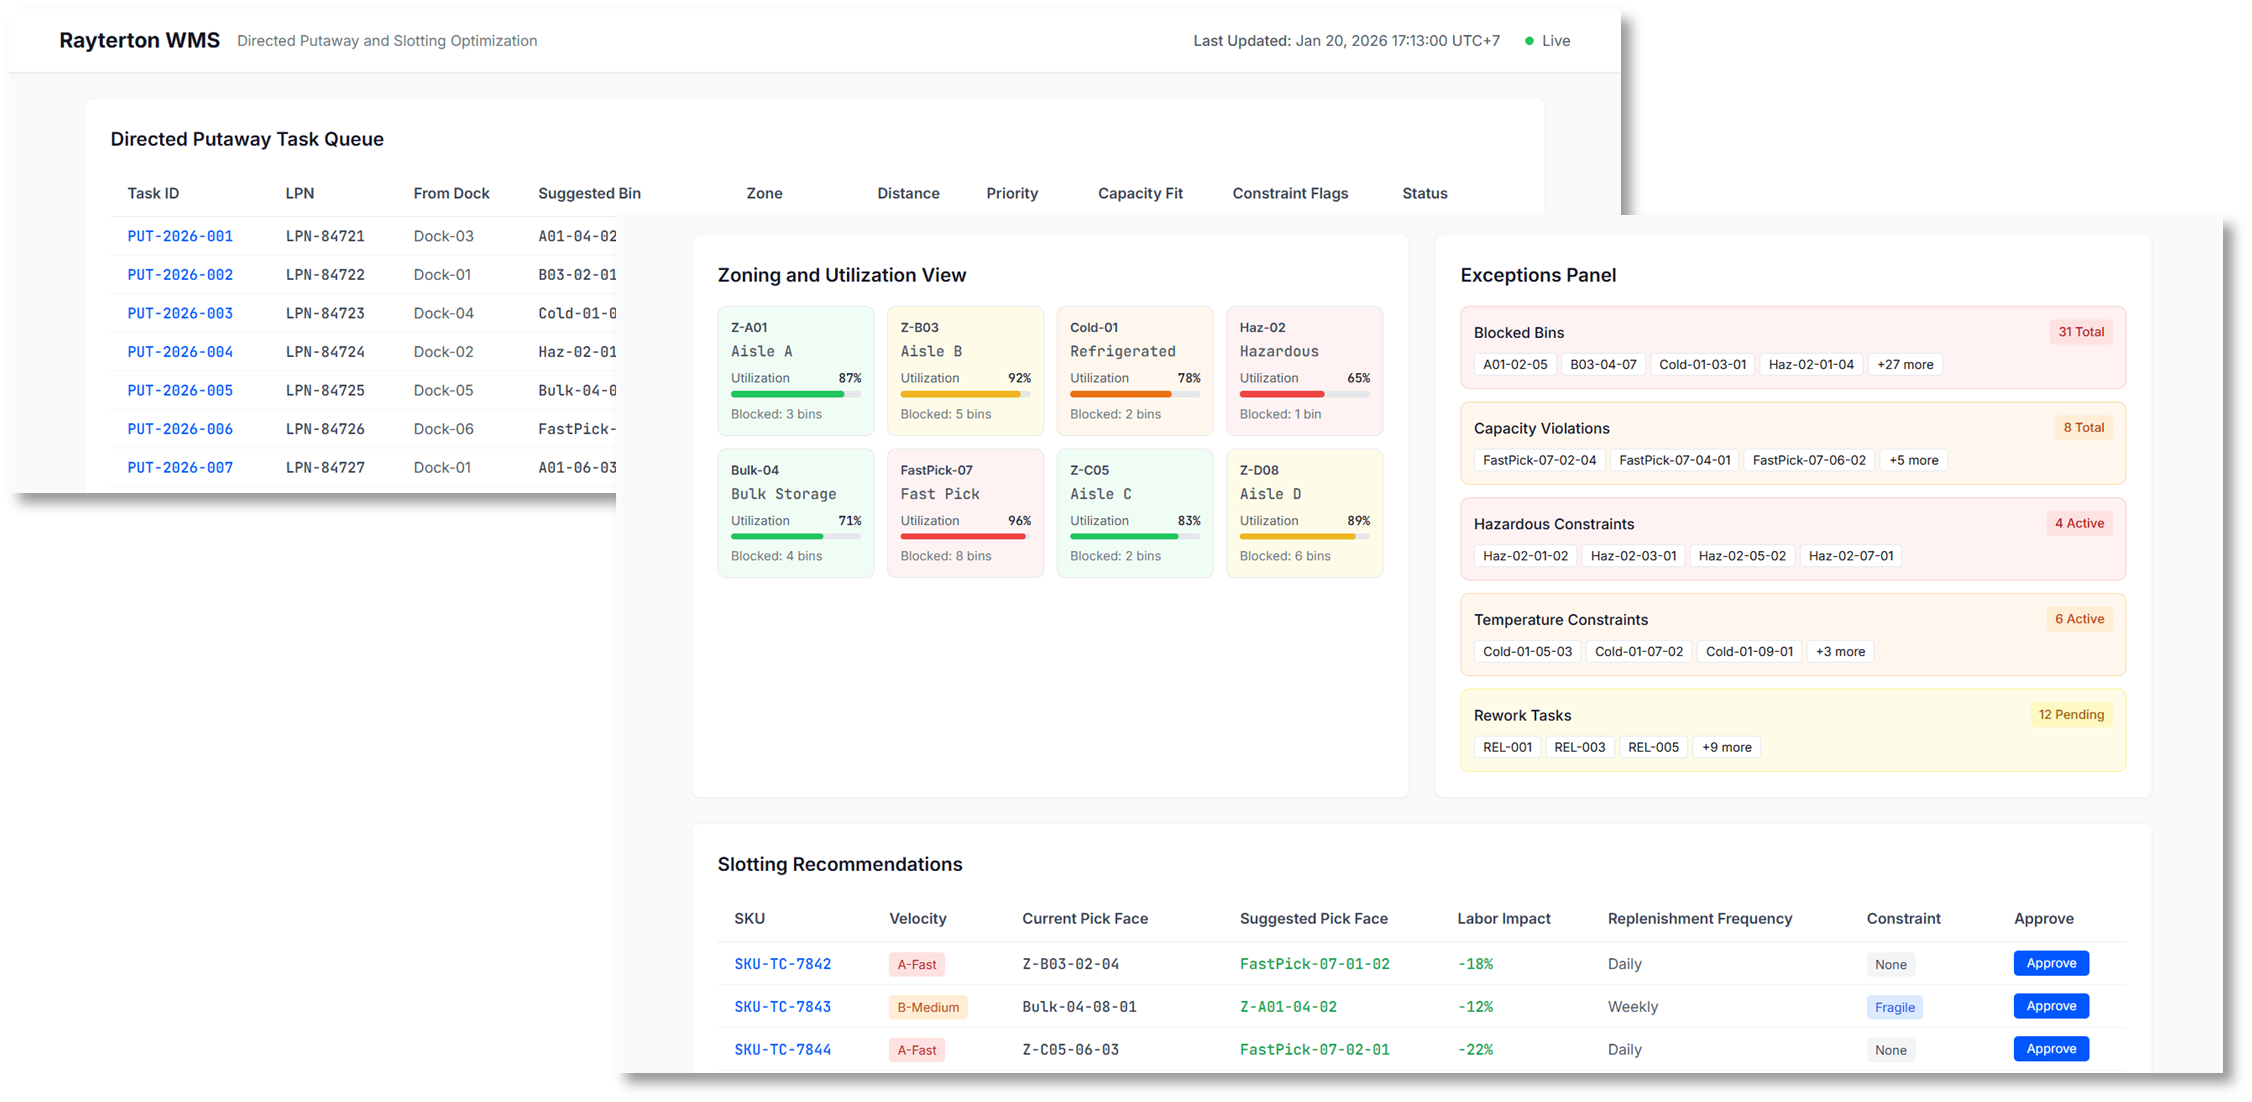Viewport: 2252px width, 1102px height.
Task: Sort table by the Zone column header
Action: pyautogui.click(x=764, y=193)
